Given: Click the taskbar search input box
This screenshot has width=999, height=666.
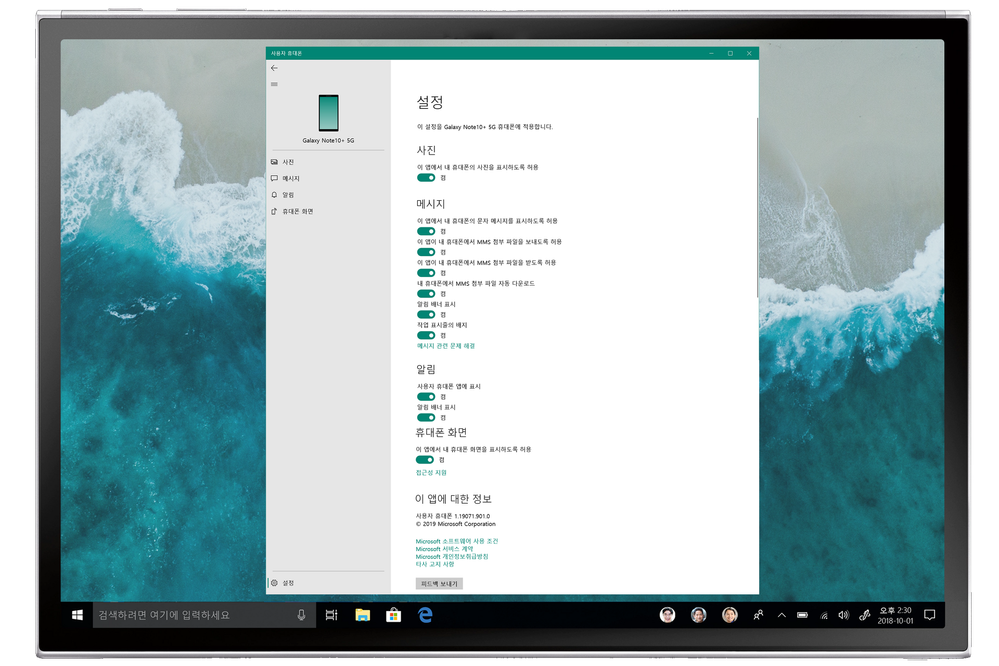Looking at the screenshot, I should pos(204,615).
